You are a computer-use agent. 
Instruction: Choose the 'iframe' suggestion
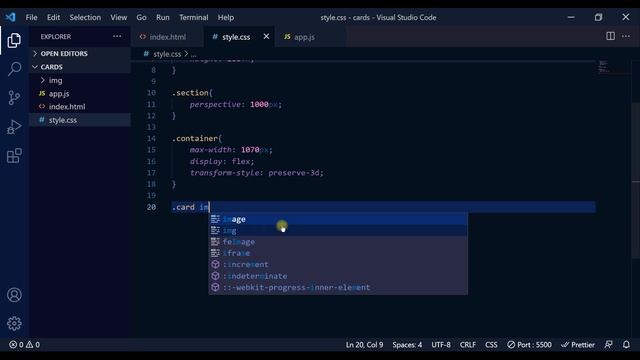pyautogui.click(x=338, y=253)
